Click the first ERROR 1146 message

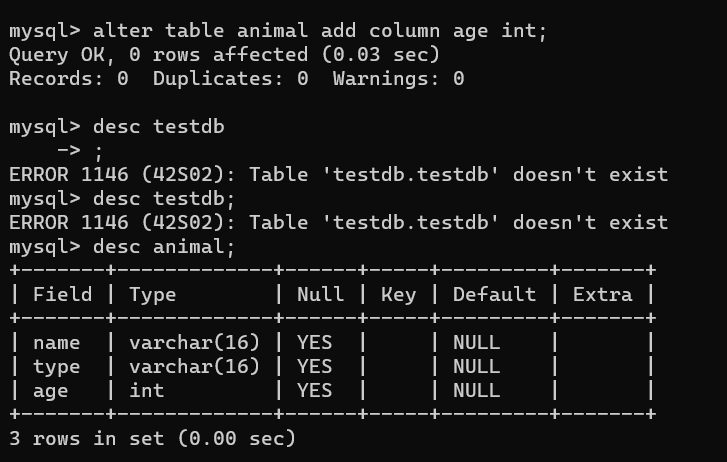(x=338, y=175)
